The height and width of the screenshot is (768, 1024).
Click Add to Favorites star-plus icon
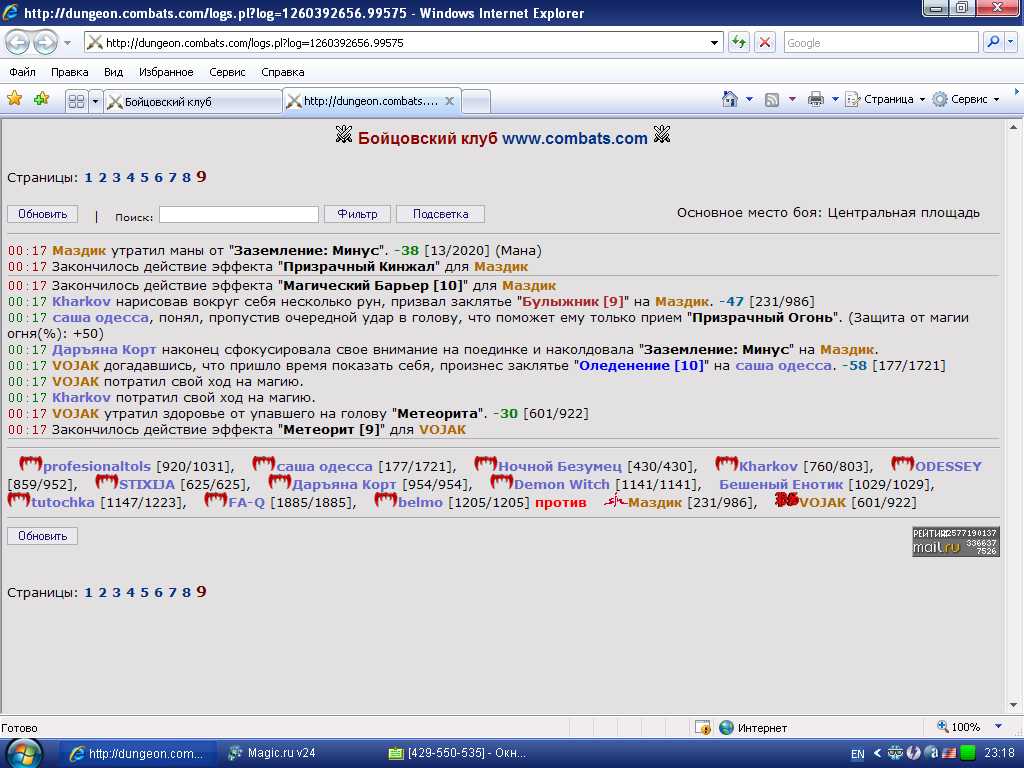[x=42, y=99]
